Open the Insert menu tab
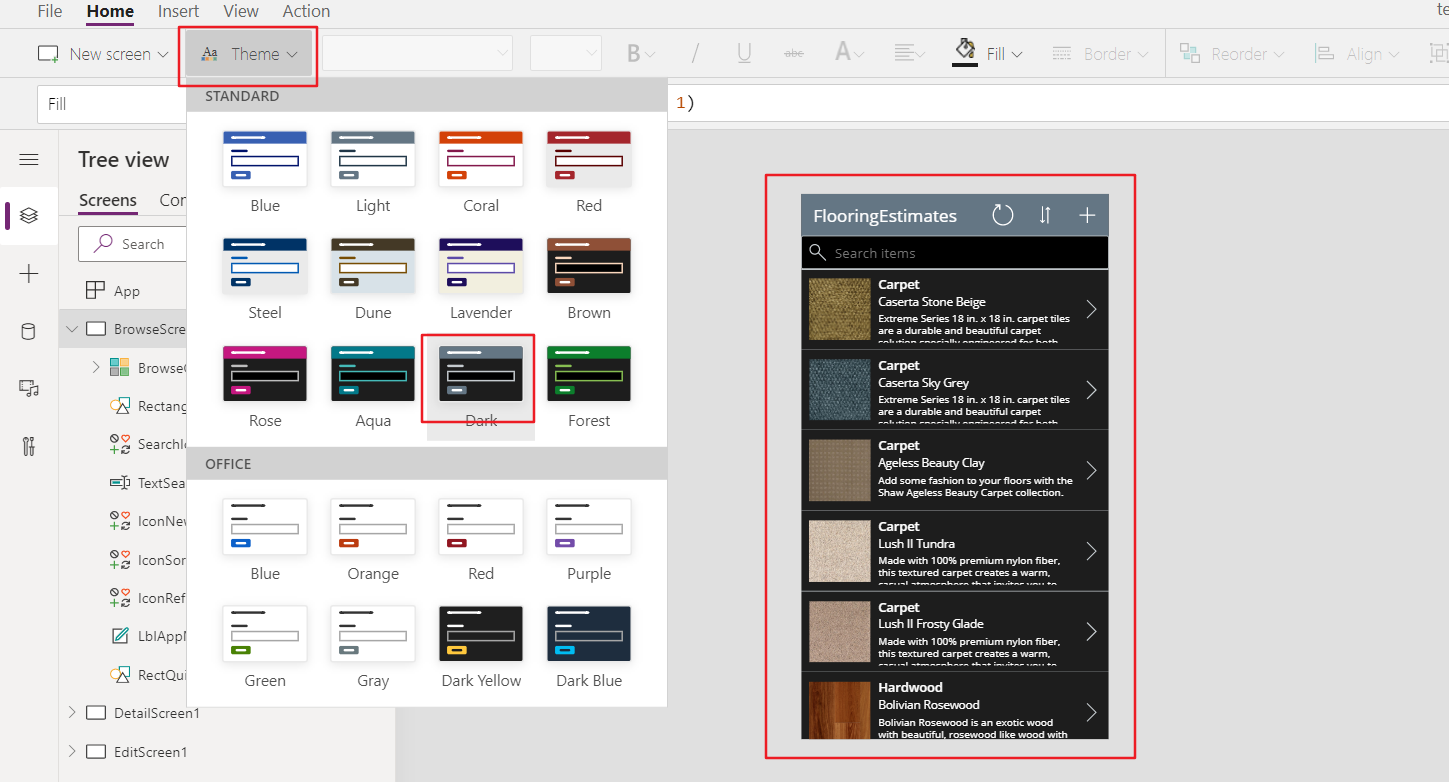 coord(178,11)
